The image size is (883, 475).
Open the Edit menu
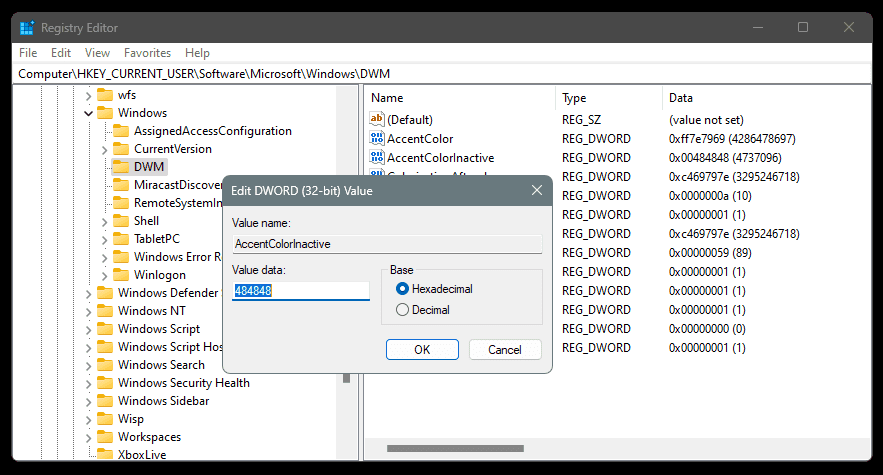tap(61, 53)
